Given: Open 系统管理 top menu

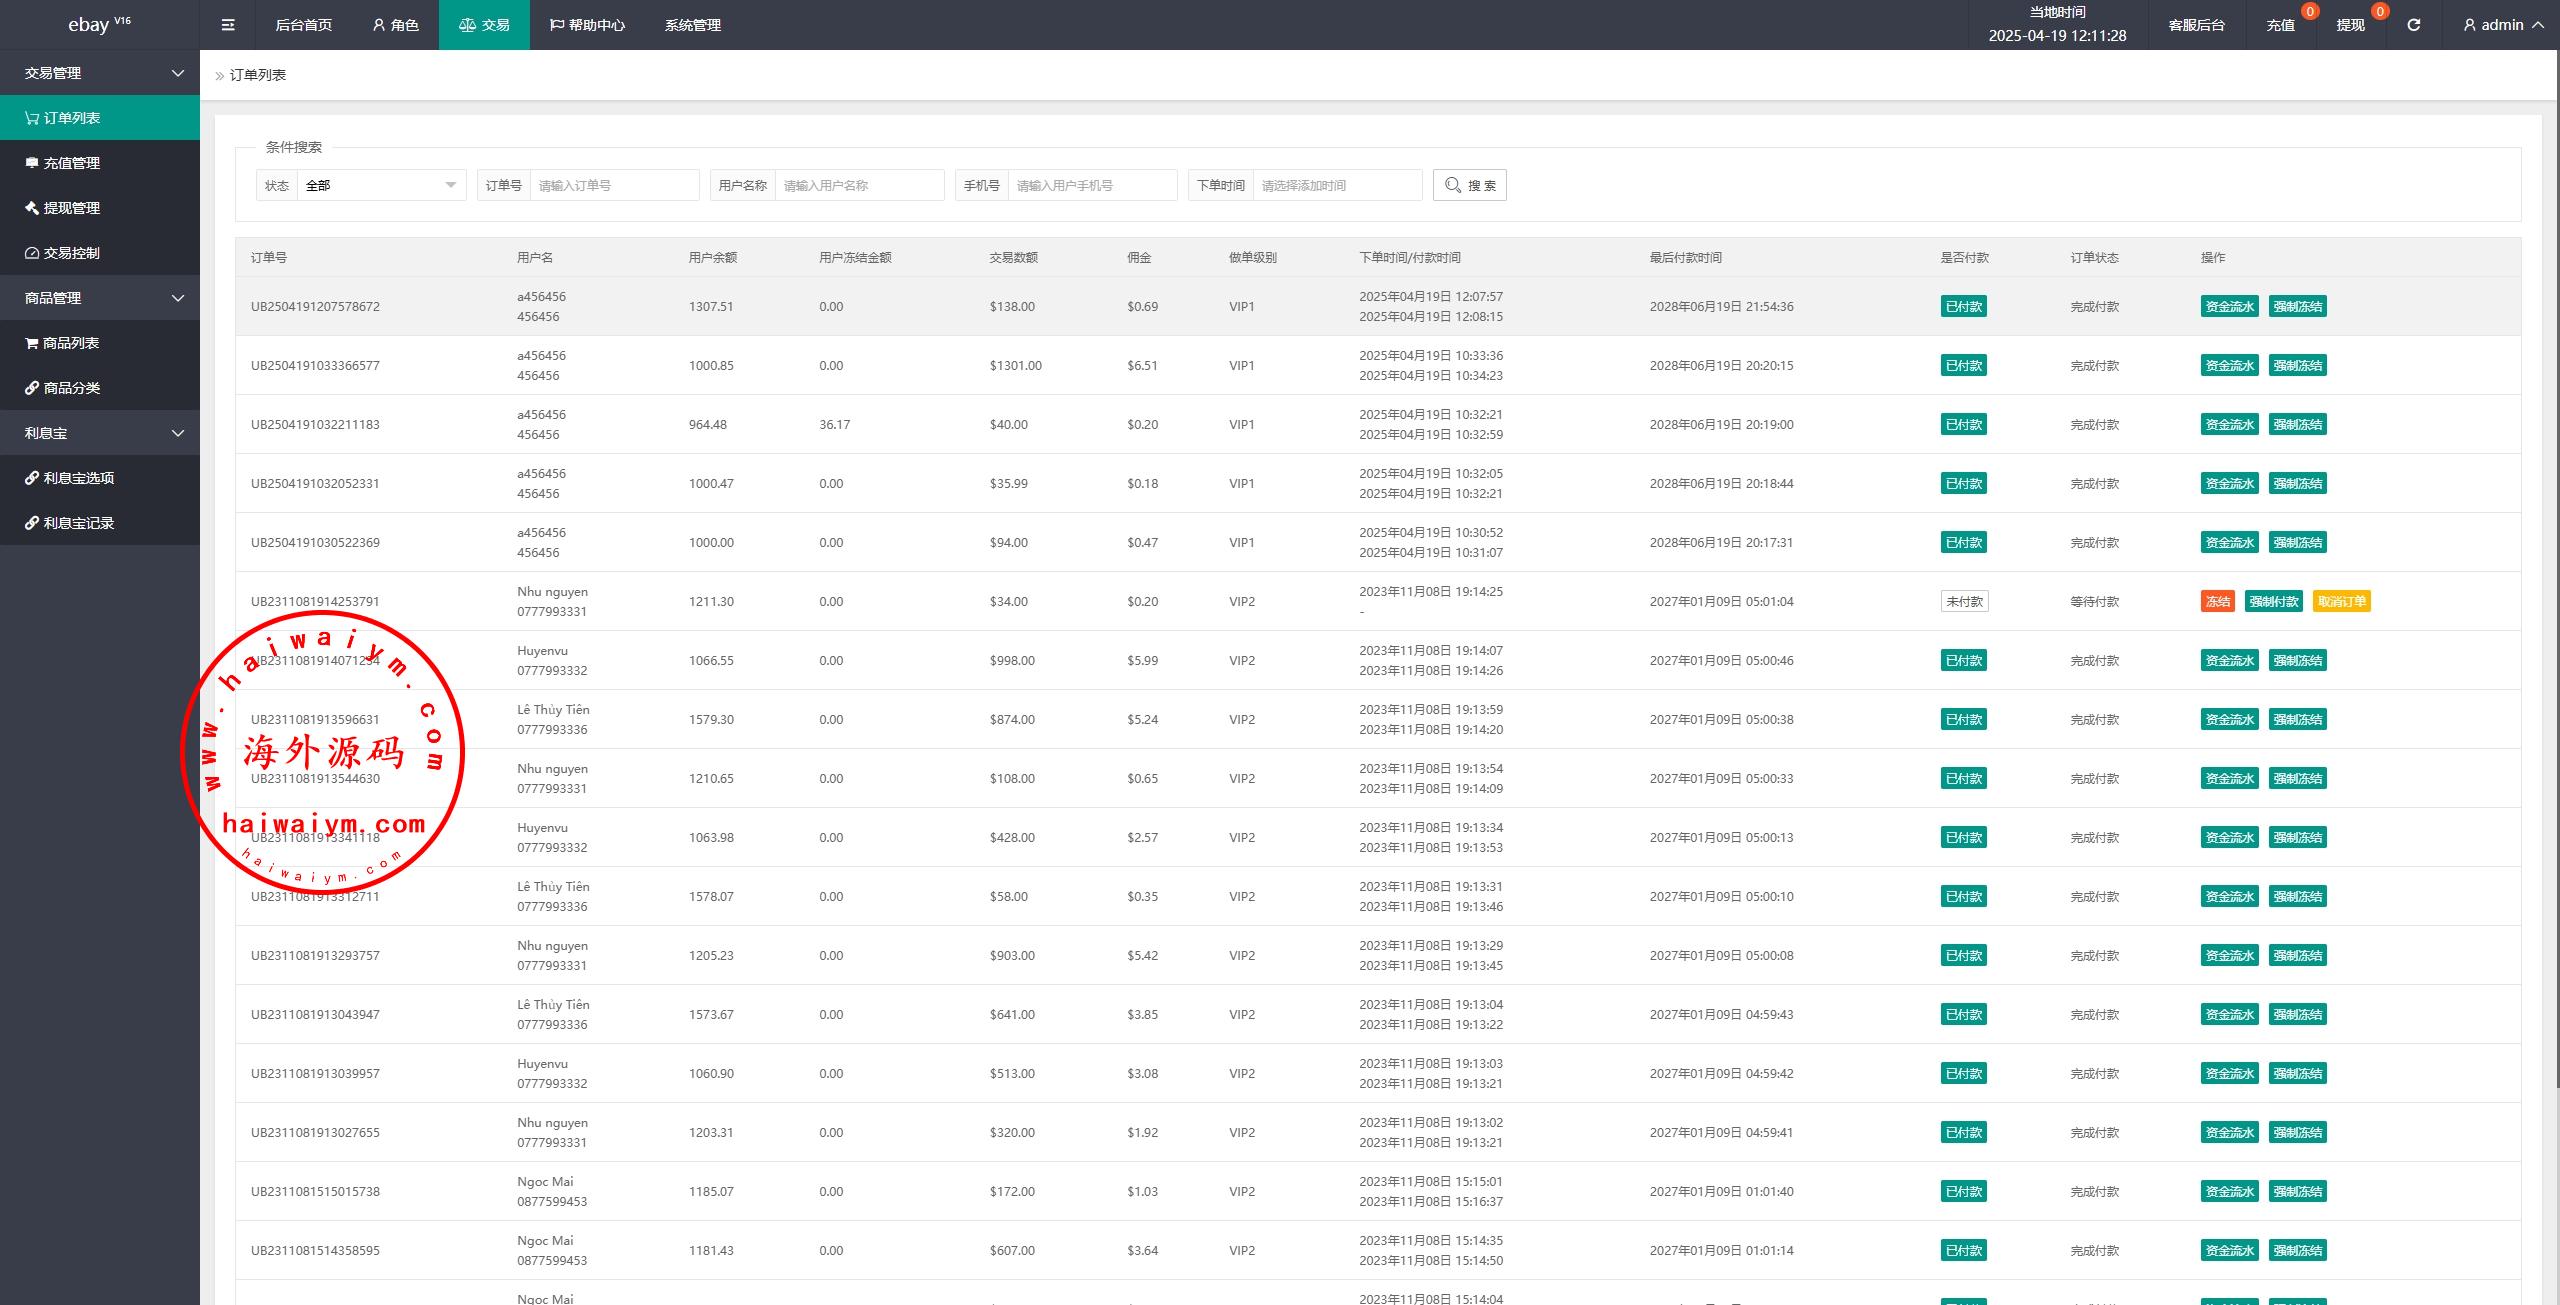Looking at the screenshot, I should [x=692, y=25].
